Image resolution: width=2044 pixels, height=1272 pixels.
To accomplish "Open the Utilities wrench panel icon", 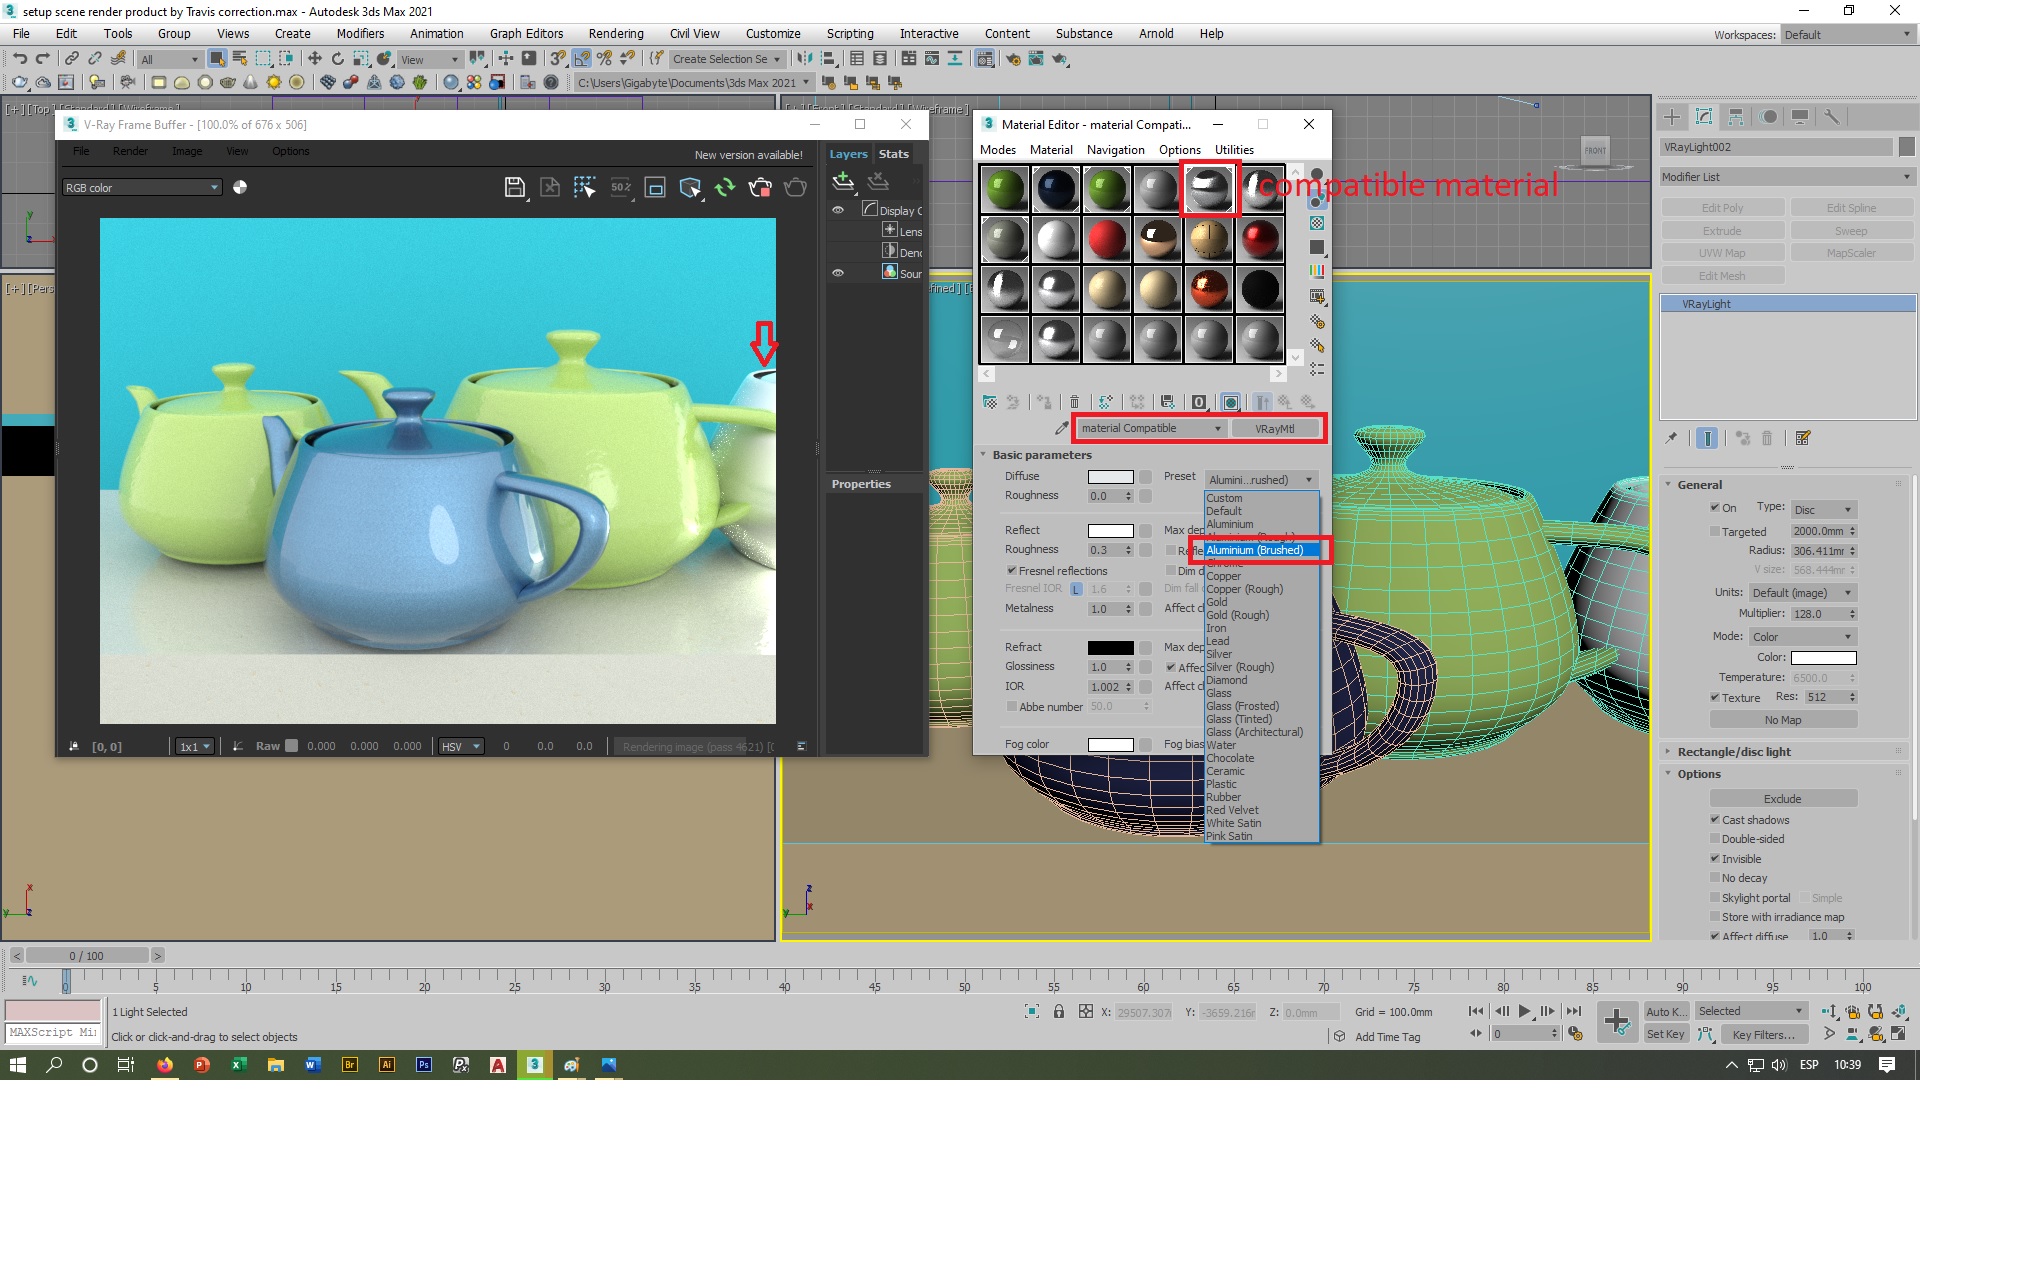I will 1832,117.
